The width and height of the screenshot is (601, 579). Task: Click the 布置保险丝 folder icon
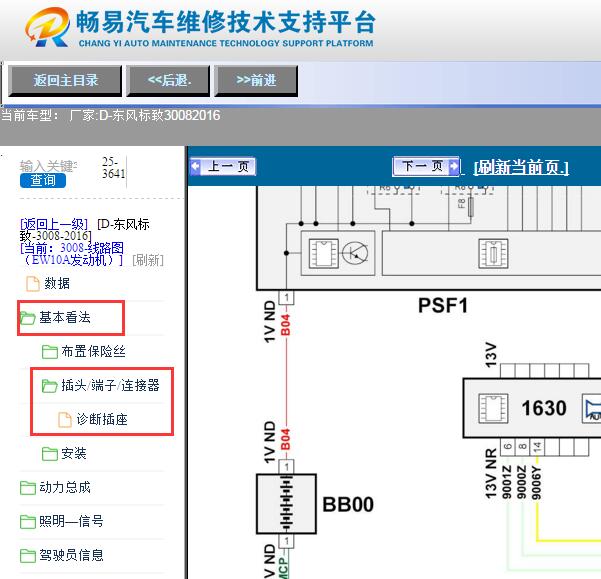(50, 352)
